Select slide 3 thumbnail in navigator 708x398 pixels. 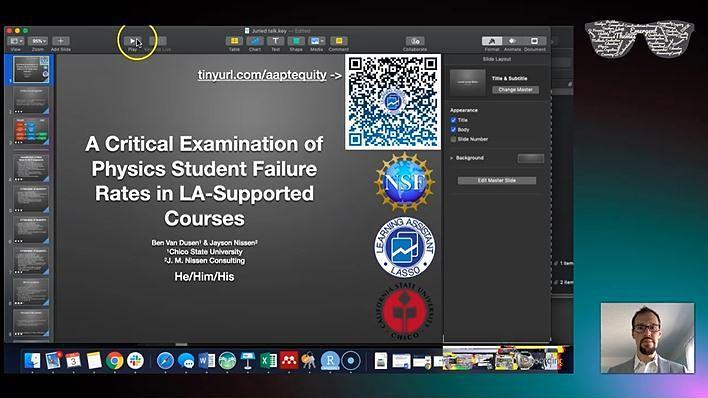[x=31, y=131]
